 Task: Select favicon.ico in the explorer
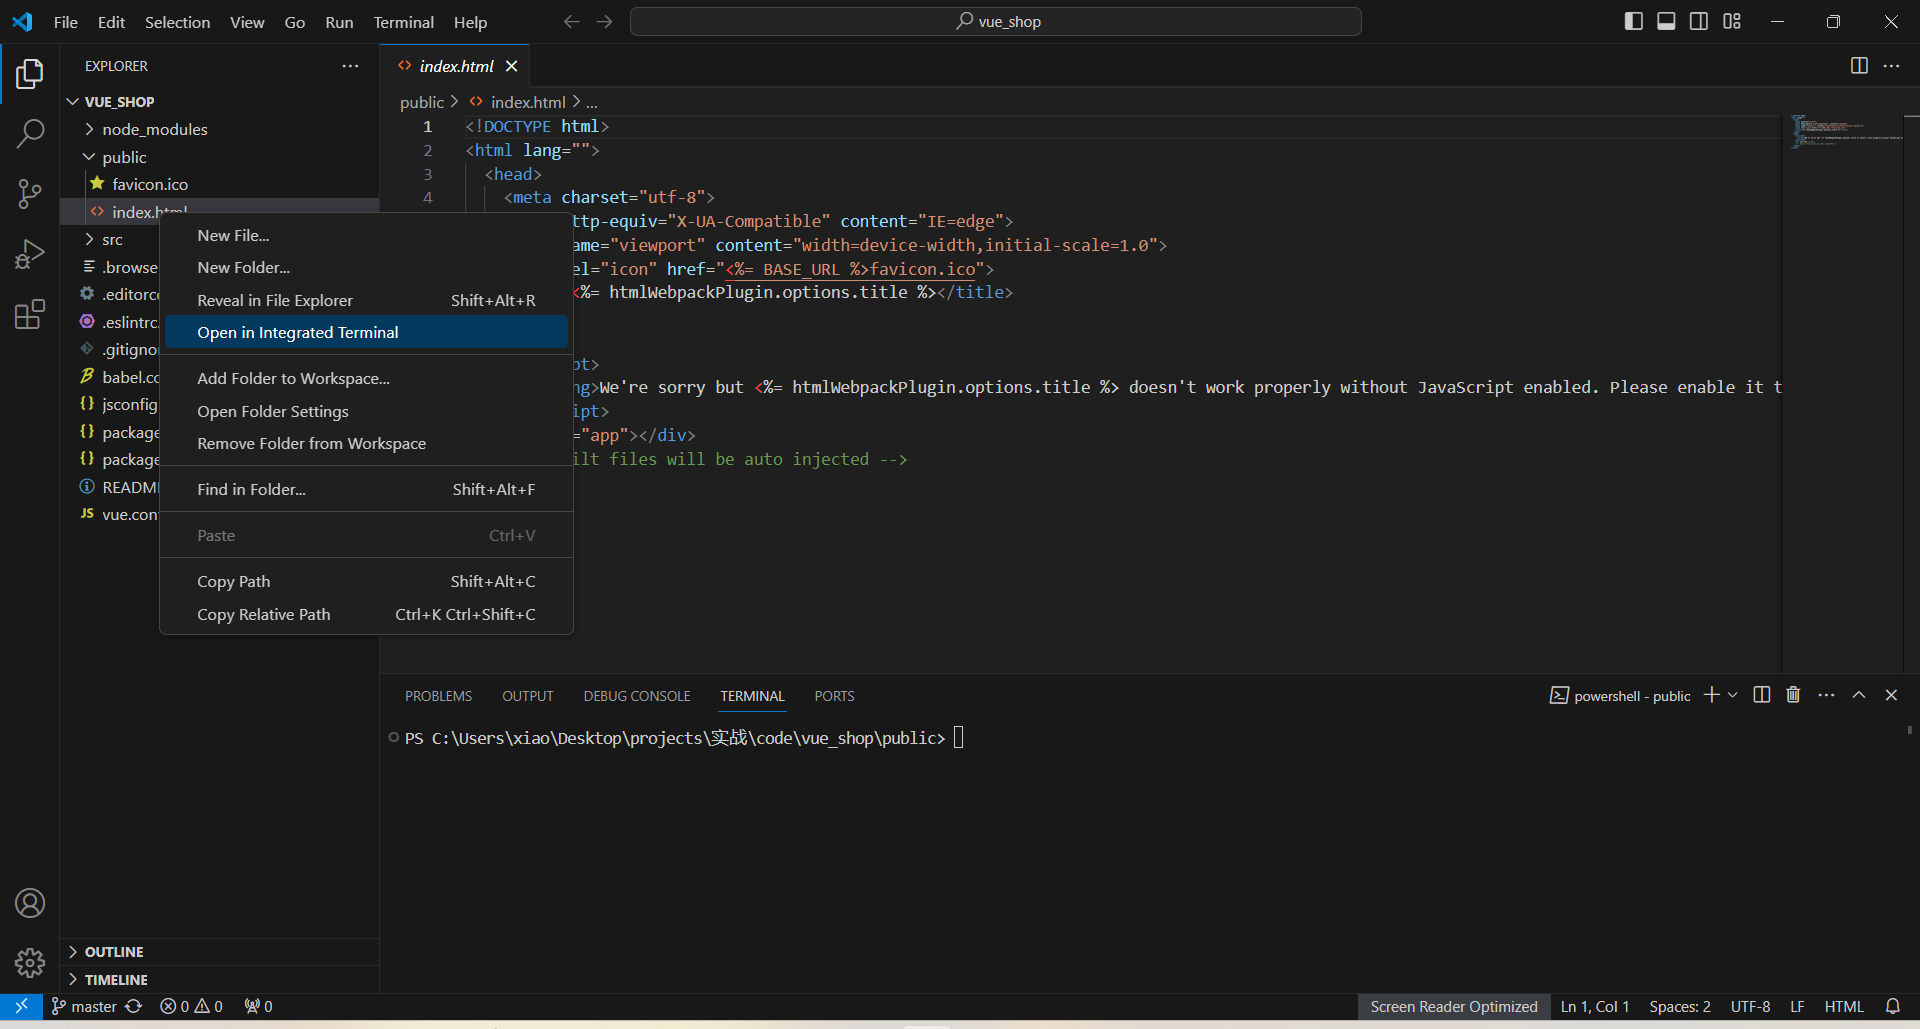tap(219, 184)
